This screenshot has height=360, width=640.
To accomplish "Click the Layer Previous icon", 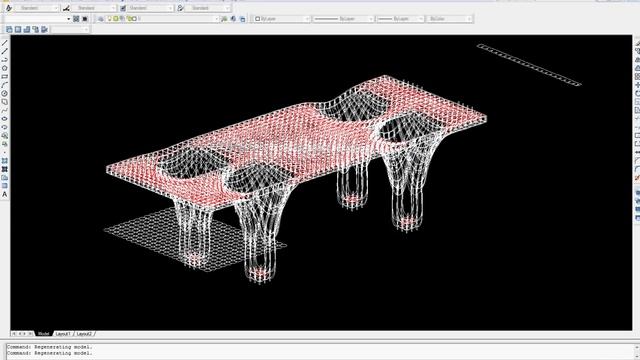I will tap(233, 19).
